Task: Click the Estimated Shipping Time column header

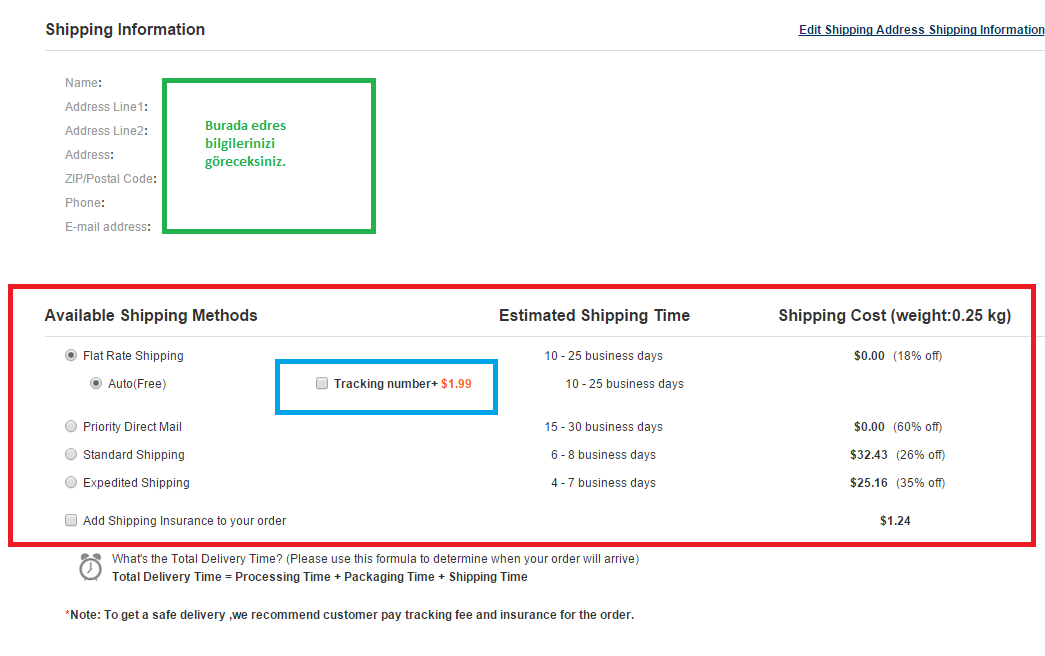Action: 594,315
